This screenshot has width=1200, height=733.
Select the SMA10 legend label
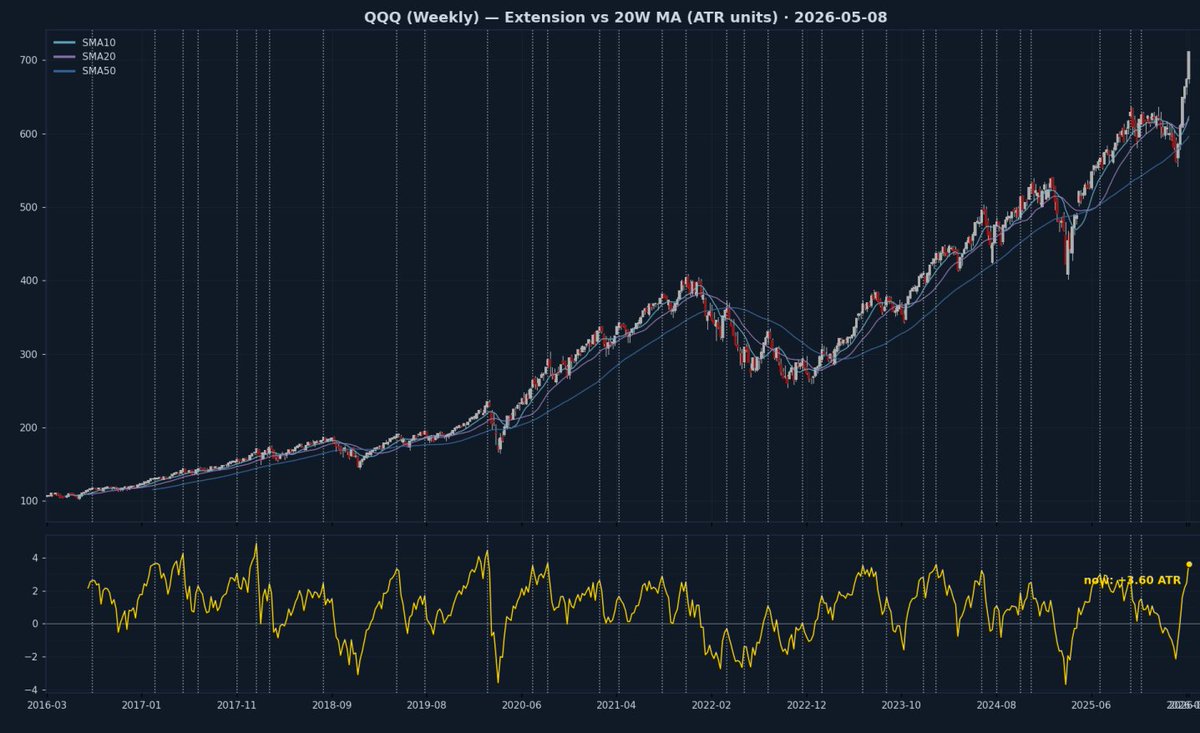(99, 43)
